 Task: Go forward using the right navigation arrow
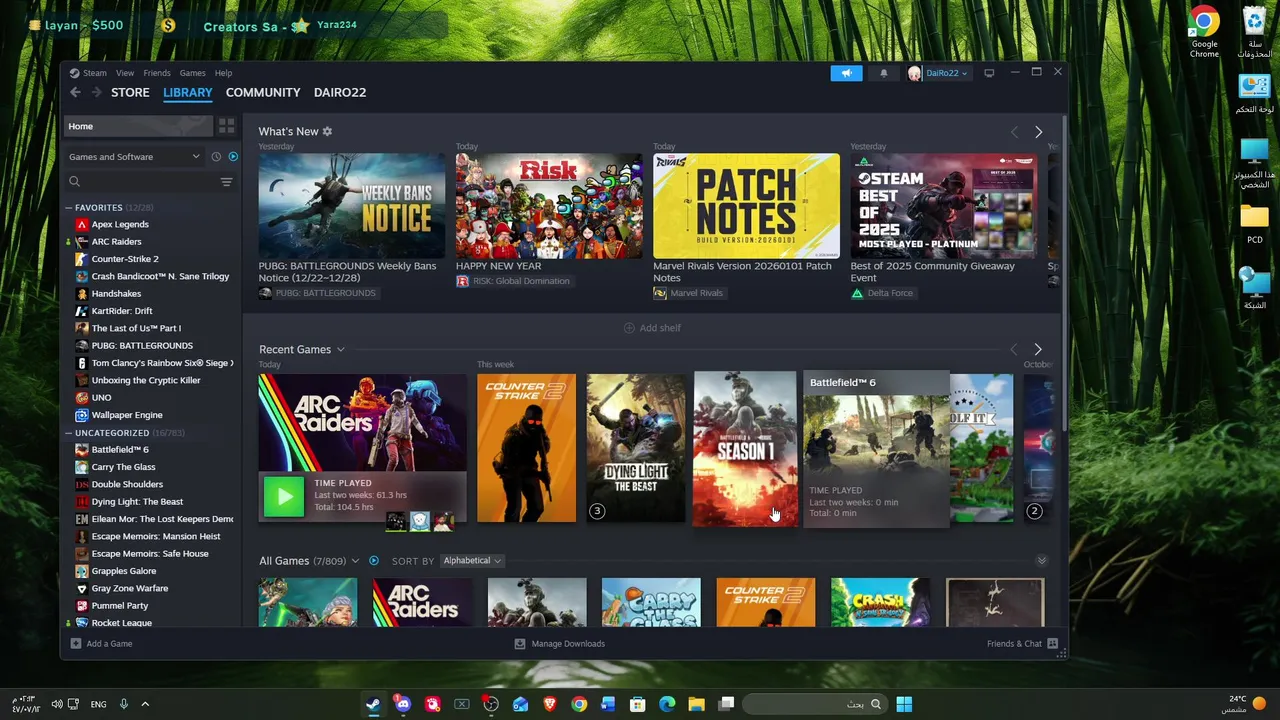96,92
